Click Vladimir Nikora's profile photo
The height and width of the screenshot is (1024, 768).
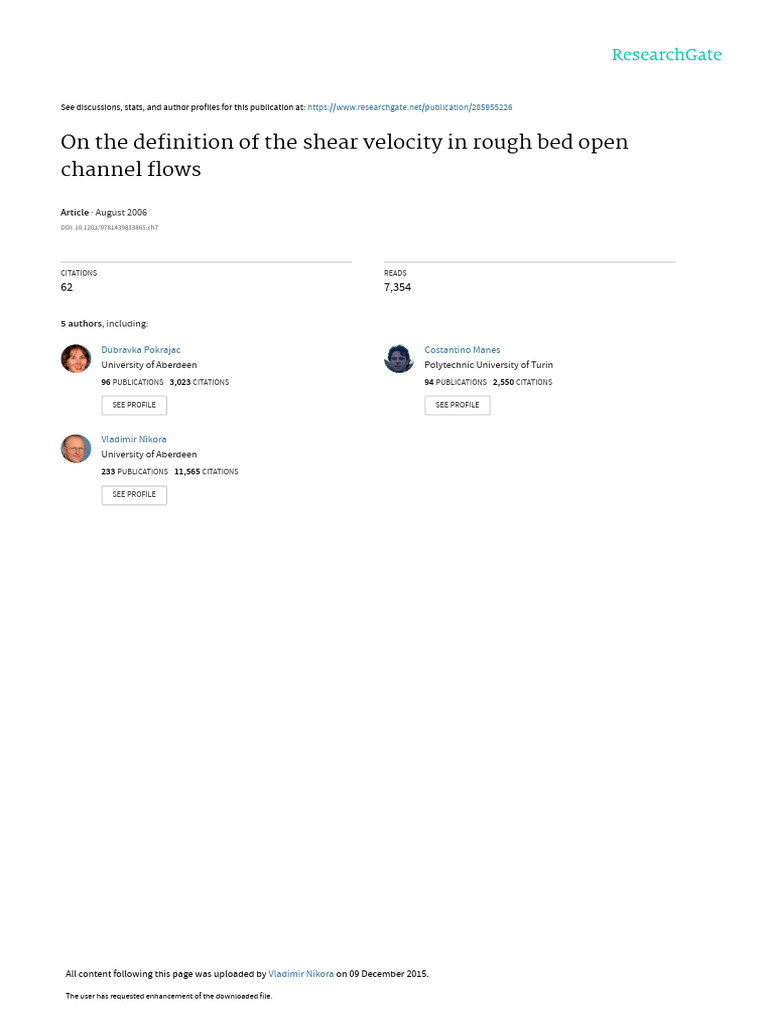pyautogui.click(x=76, y=448)
